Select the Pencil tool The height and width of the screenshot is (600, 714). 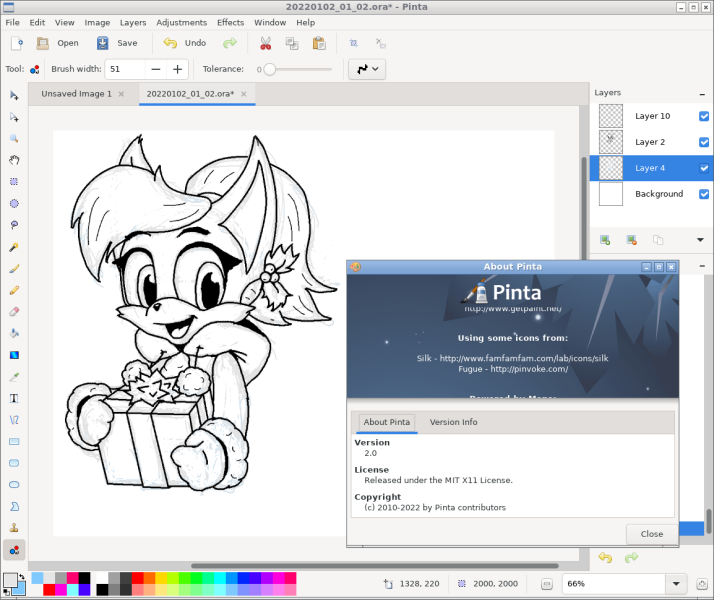click(14, 290)
